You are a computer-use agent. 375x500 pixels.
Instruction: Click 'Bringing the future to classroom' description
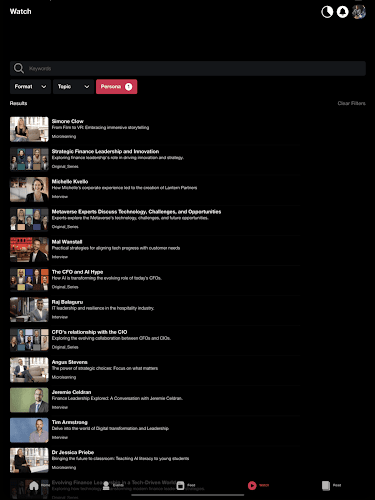(120, 459)
